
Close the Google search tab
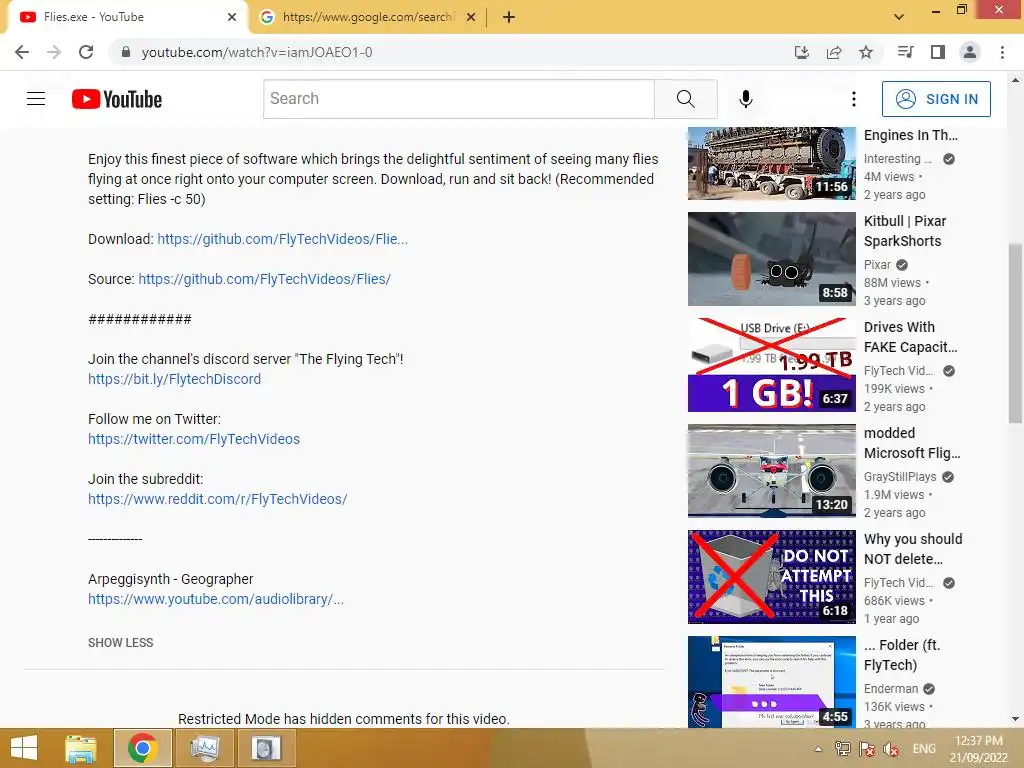coord(471,18)
